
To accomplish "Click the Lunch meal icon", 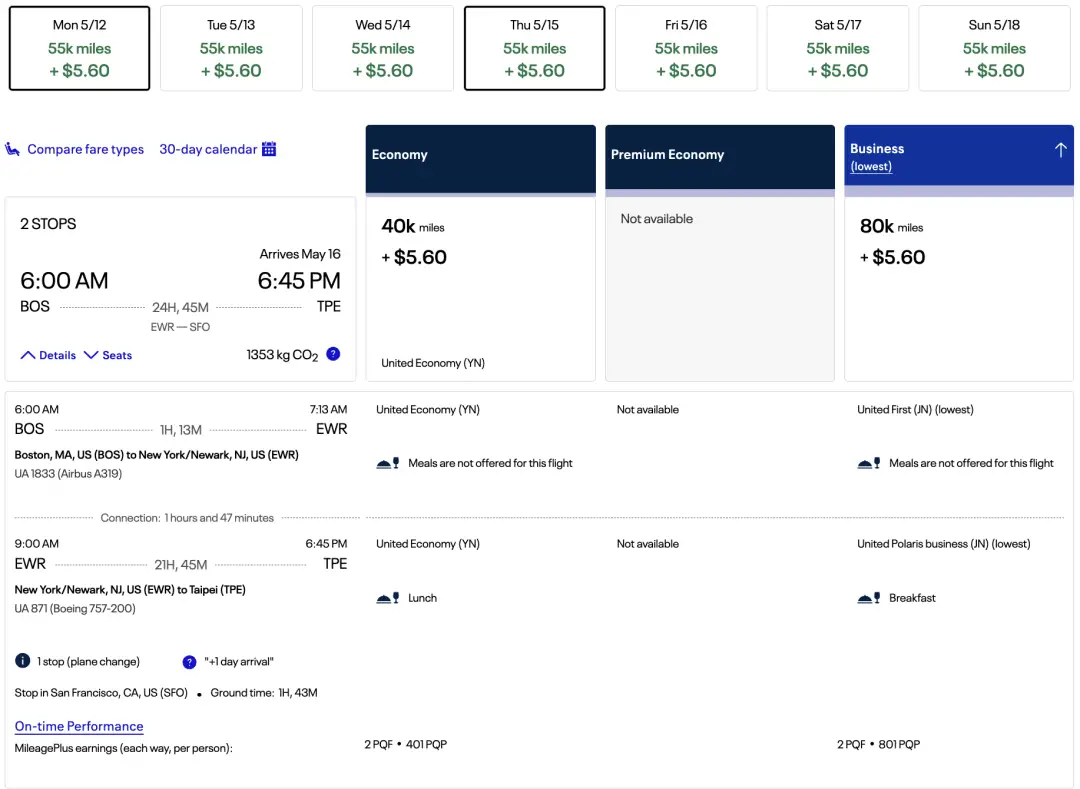I will click(388, 598).
